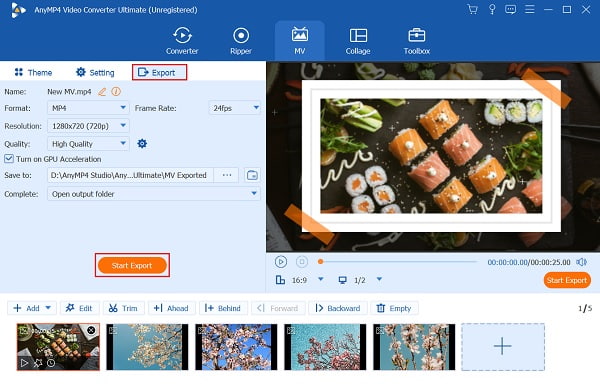
Task: Open quality custom settings gear
Action: pos(142,144)
